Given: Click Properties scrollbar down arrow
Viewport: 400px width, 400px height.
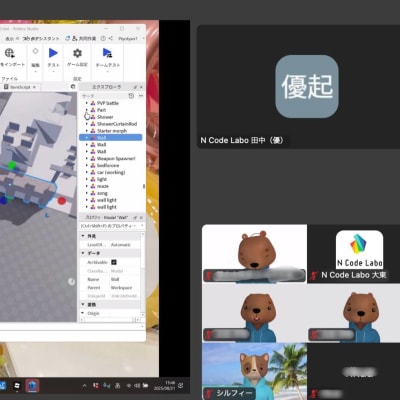Looking at the screenshot, I should click(x=143, y=314).
